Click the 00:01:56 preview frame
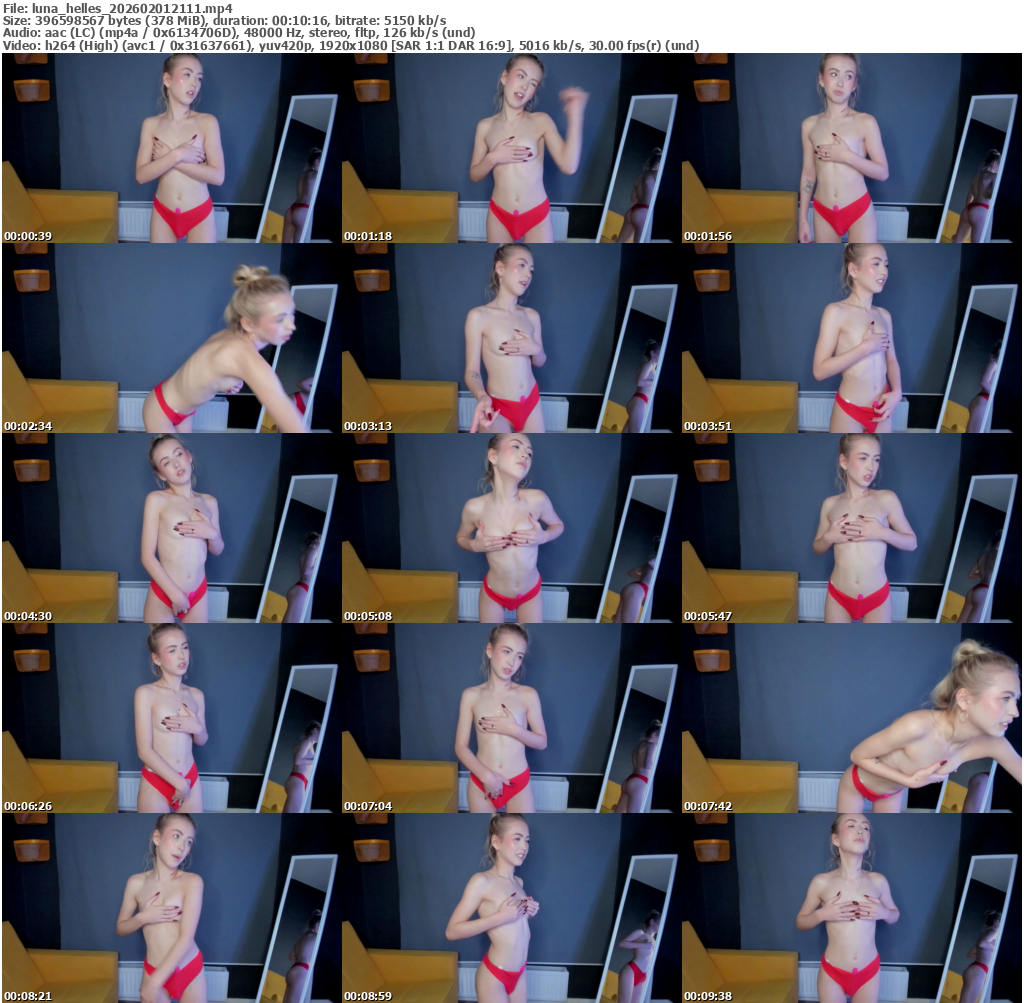This screenshot has width=1024, height=1003. point(851,148)
